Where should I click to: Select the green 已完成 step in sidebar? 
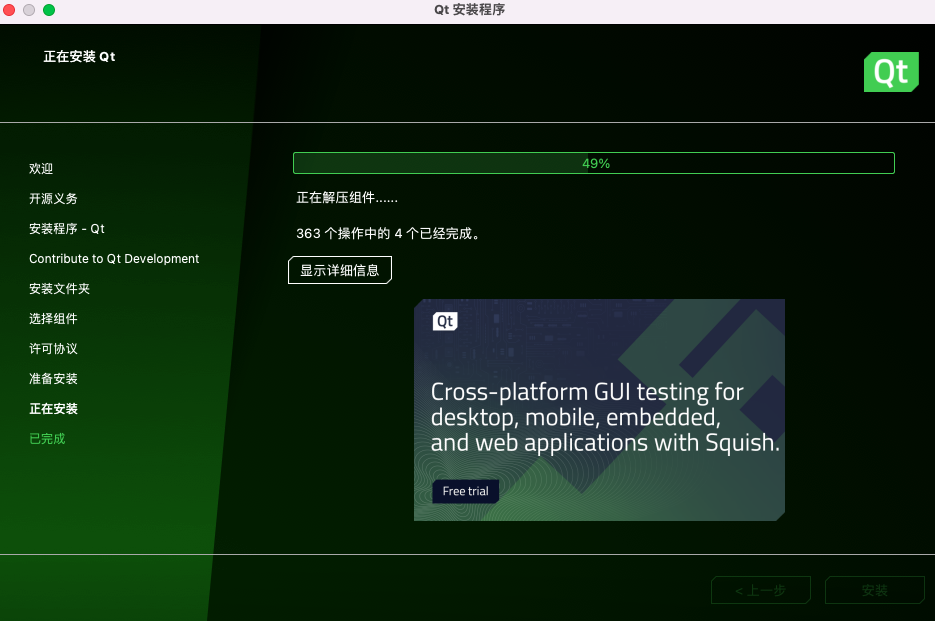tap(47, 438)
